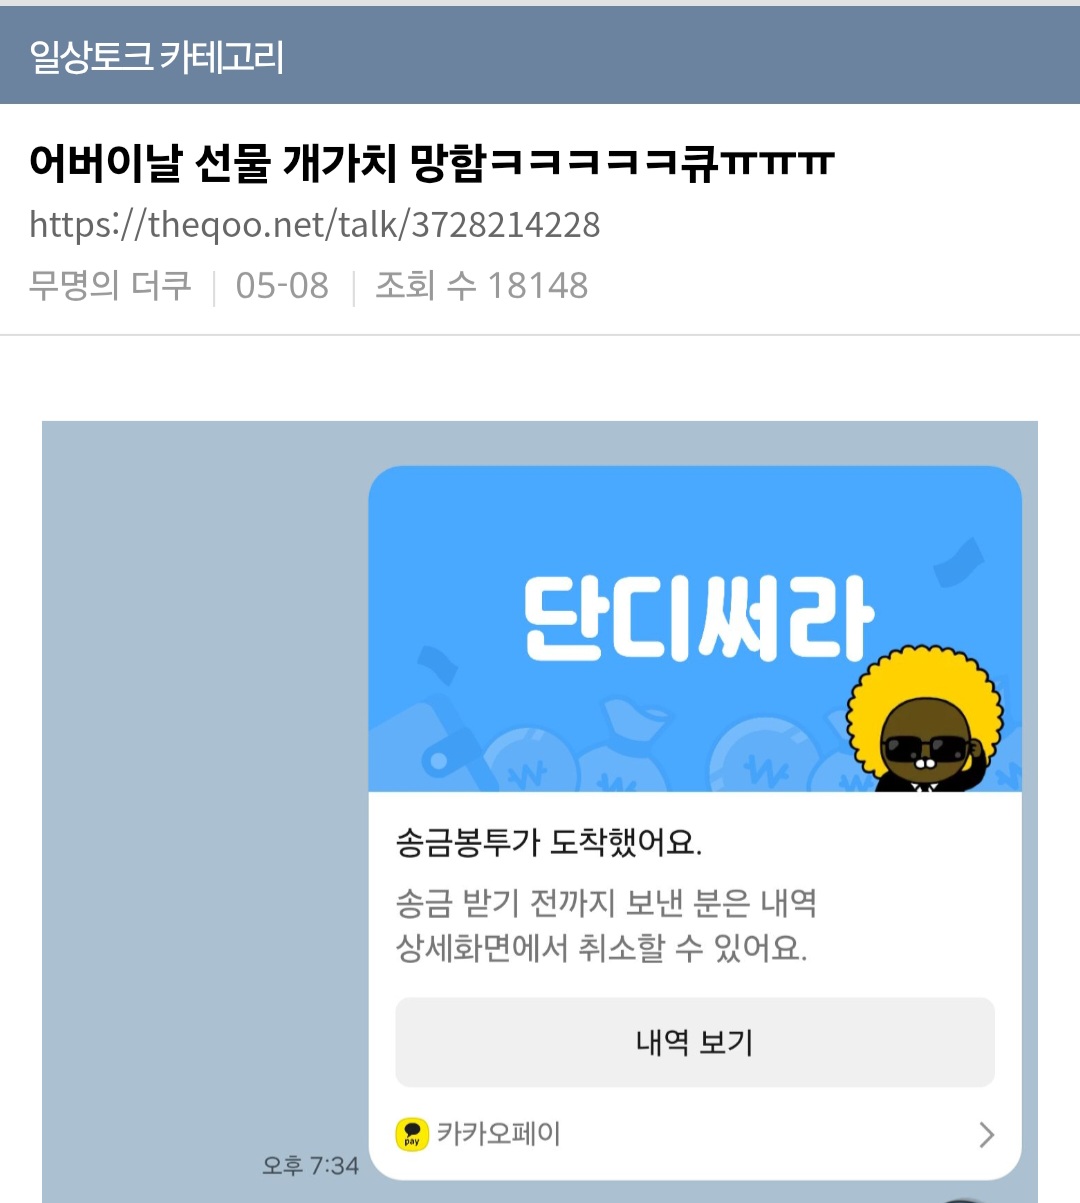Open the 내역 보기 button

click(x=695, y=1042)
